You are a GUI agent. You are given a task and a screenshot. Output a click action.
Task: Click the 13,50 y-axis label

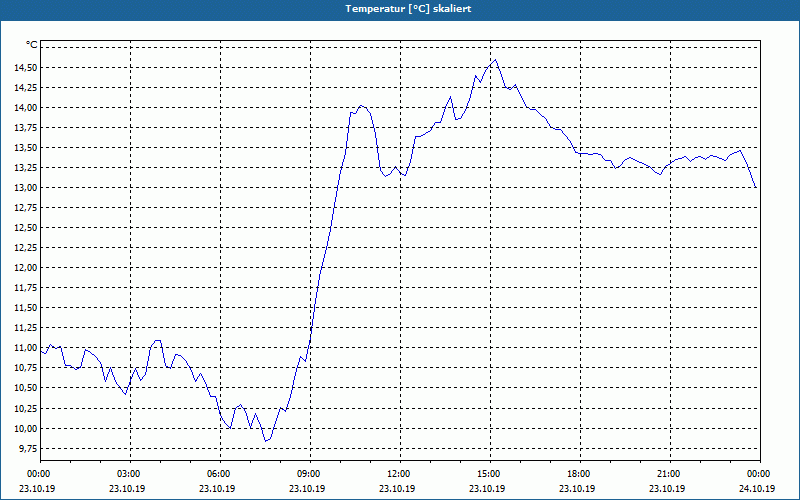point(24,147)
